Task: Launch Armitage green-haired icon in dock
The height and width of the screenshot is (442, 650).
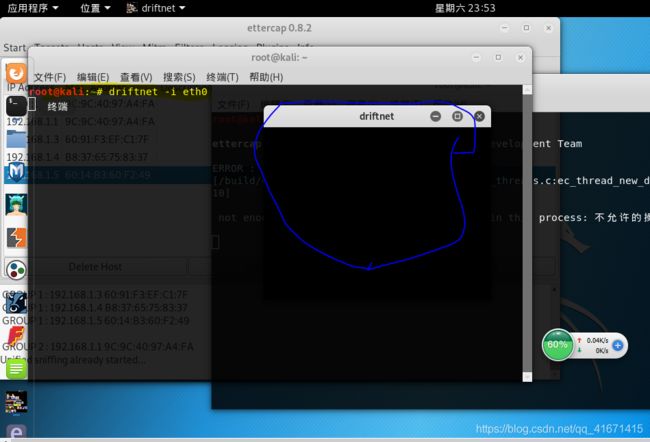Action: (16, 204)
